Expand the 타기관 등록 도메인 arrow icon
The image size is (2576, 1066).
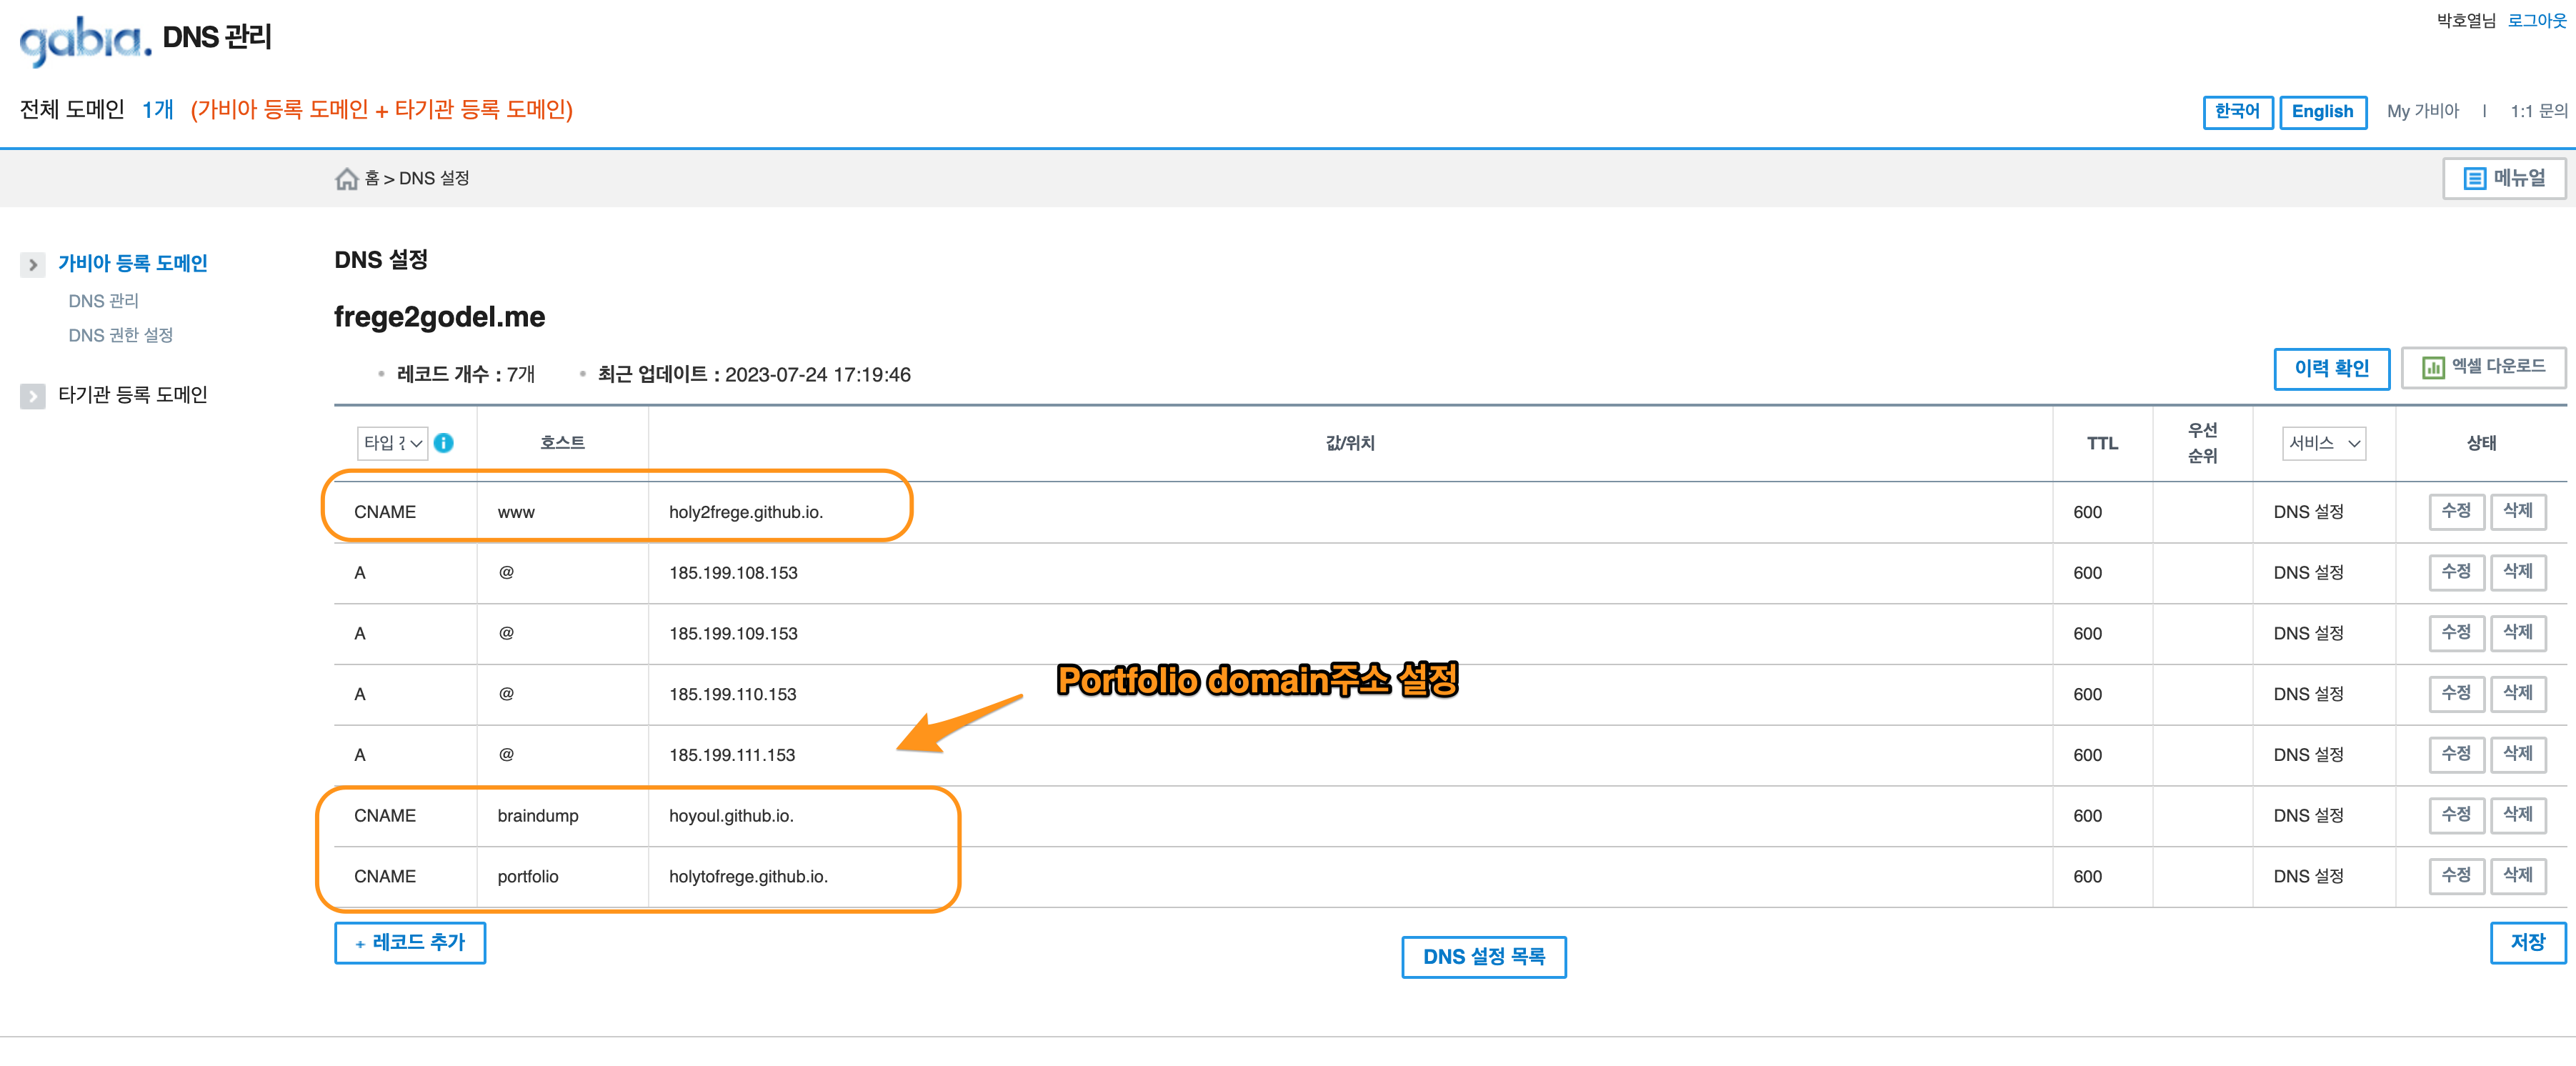(x=33, y=396)
